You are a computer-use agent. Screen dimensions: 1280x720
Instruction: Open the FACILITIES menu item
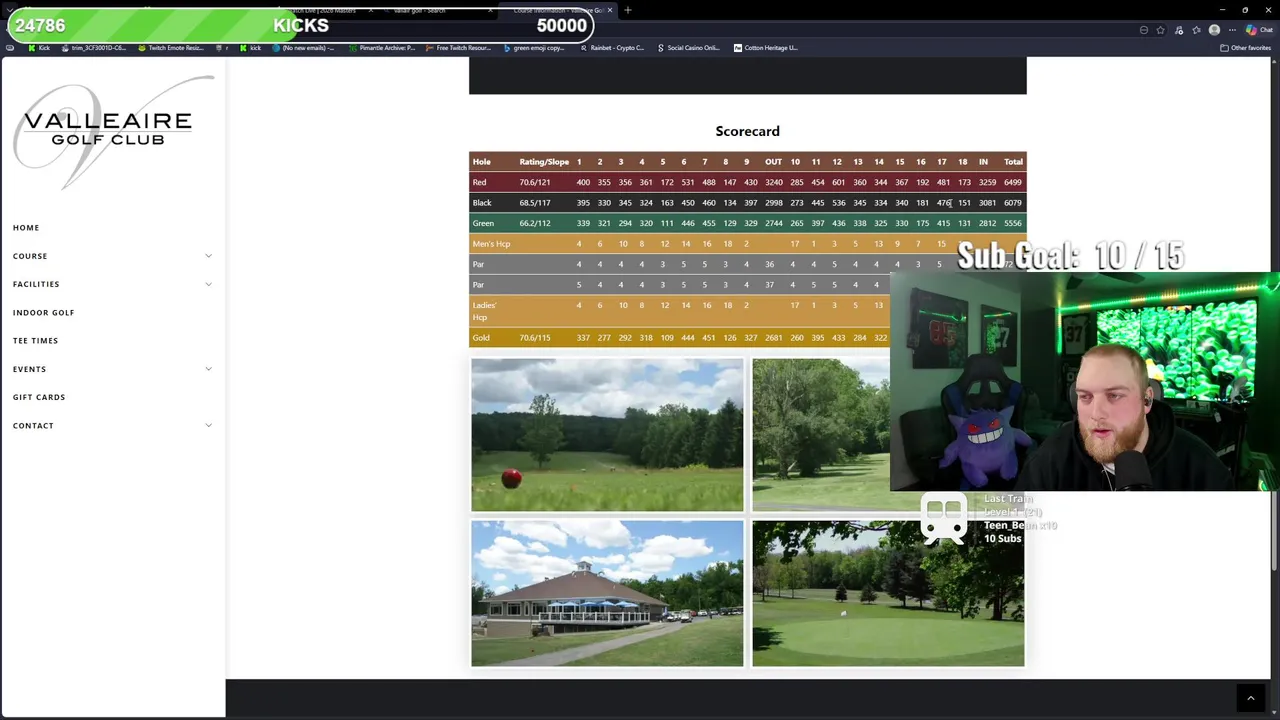point(36,284)
